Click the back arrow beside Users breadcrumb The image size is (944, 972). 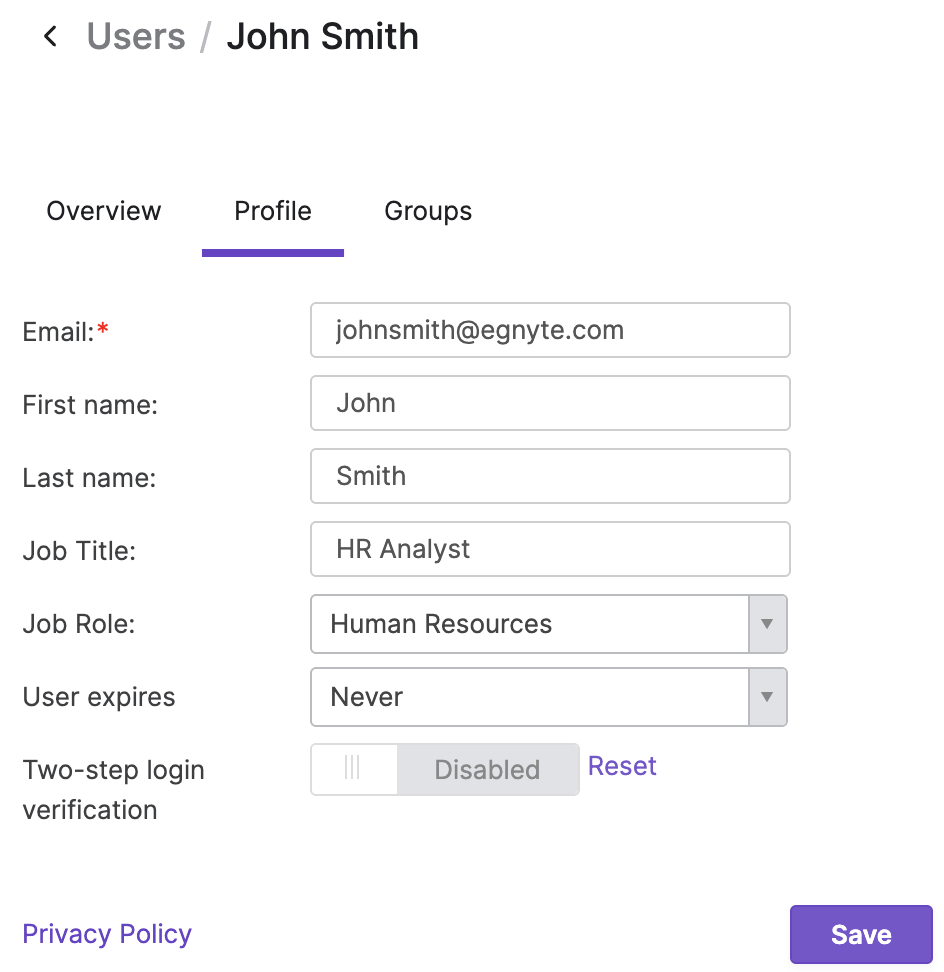click(x=50, y=36)
